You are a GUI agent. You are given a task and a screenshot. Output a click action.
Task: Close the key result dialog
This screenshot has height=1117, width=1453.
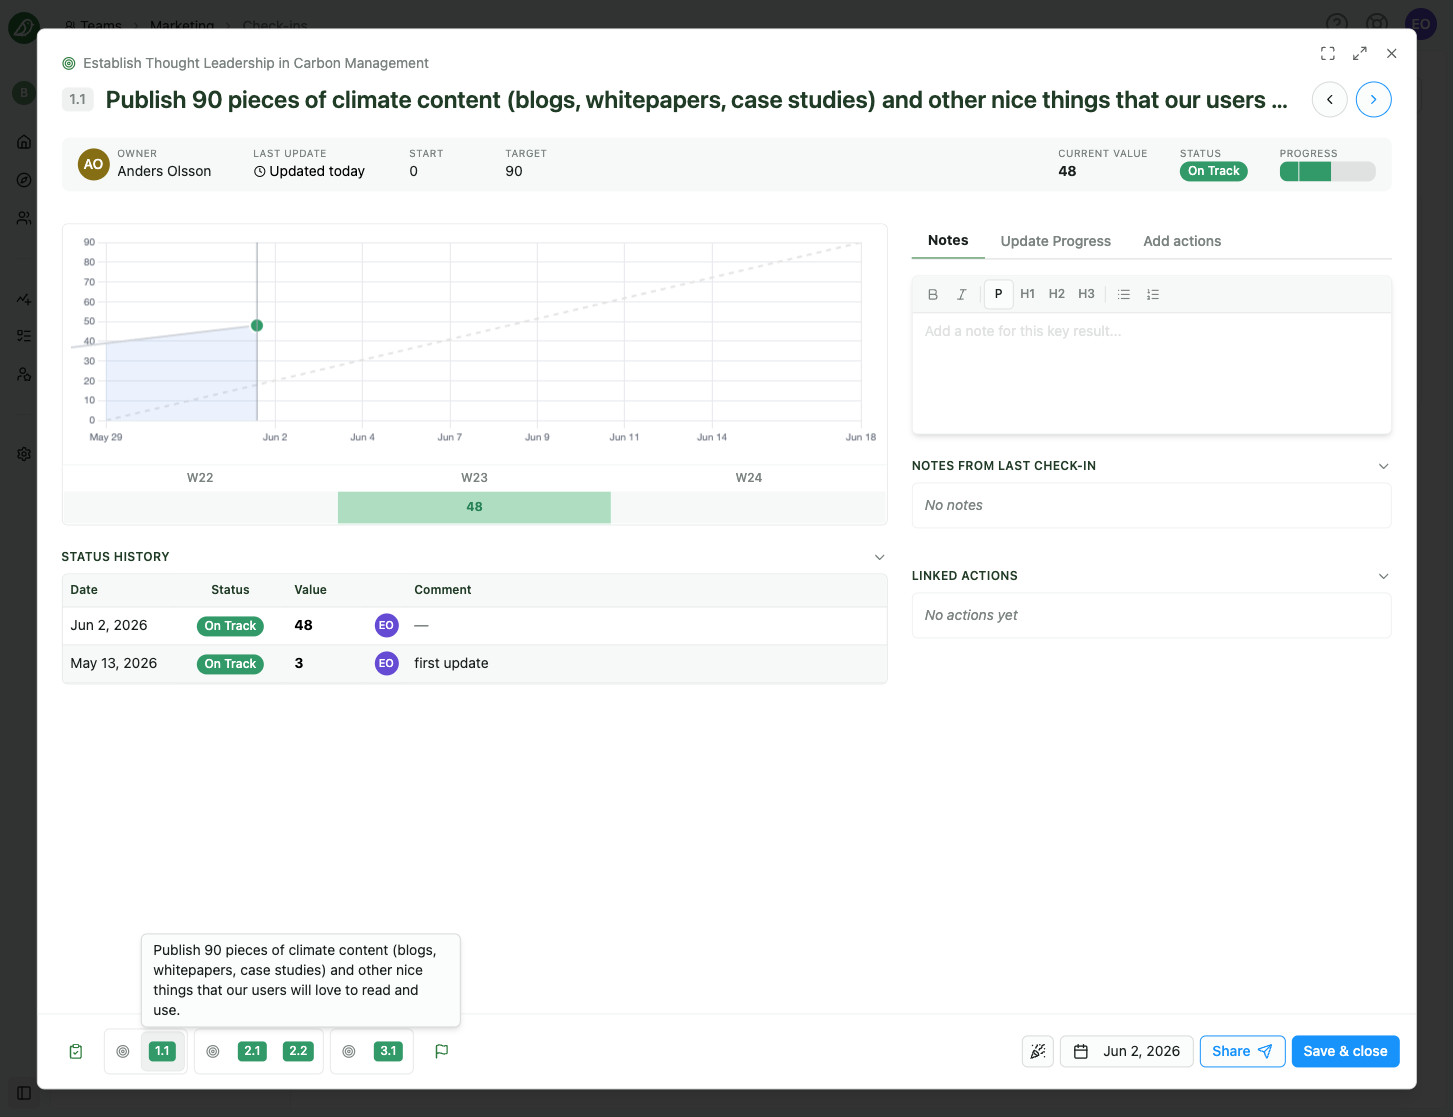click(x=1392, y=54)
